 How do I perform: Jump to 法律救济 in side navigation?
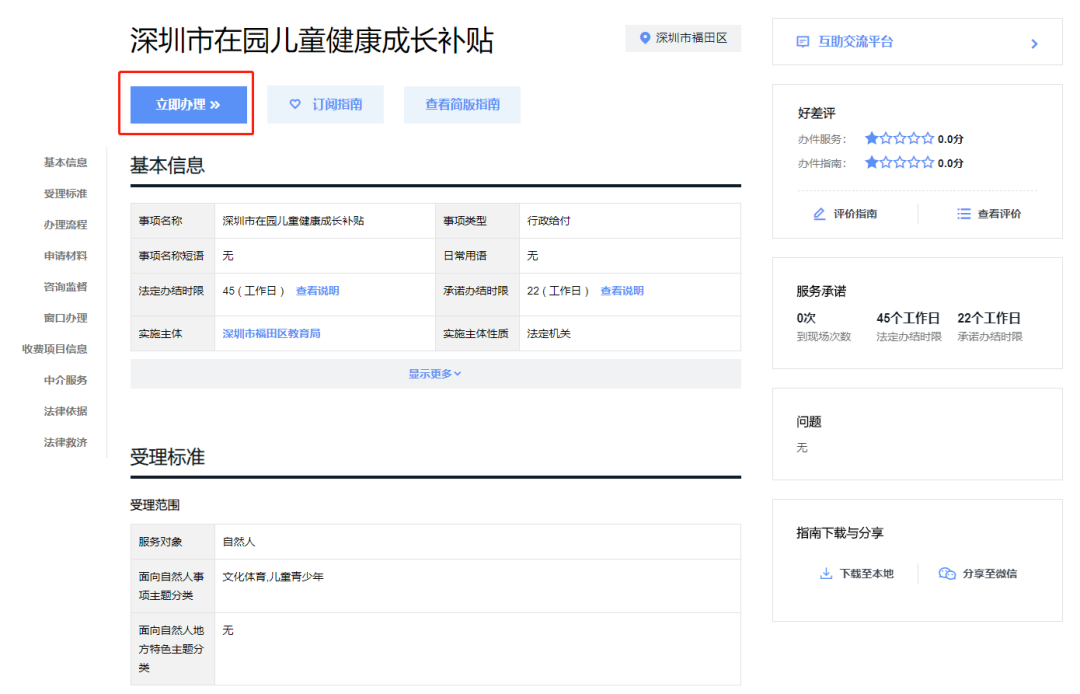[x=65, y=442]
